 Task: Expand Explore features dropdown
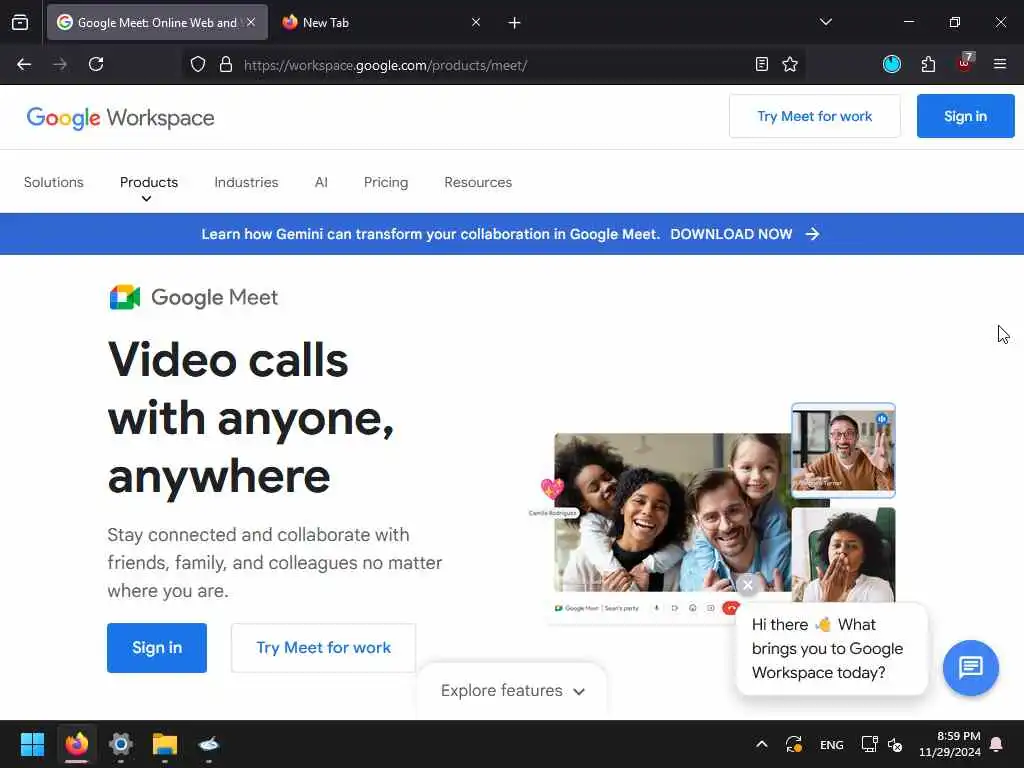pos(513,691)
